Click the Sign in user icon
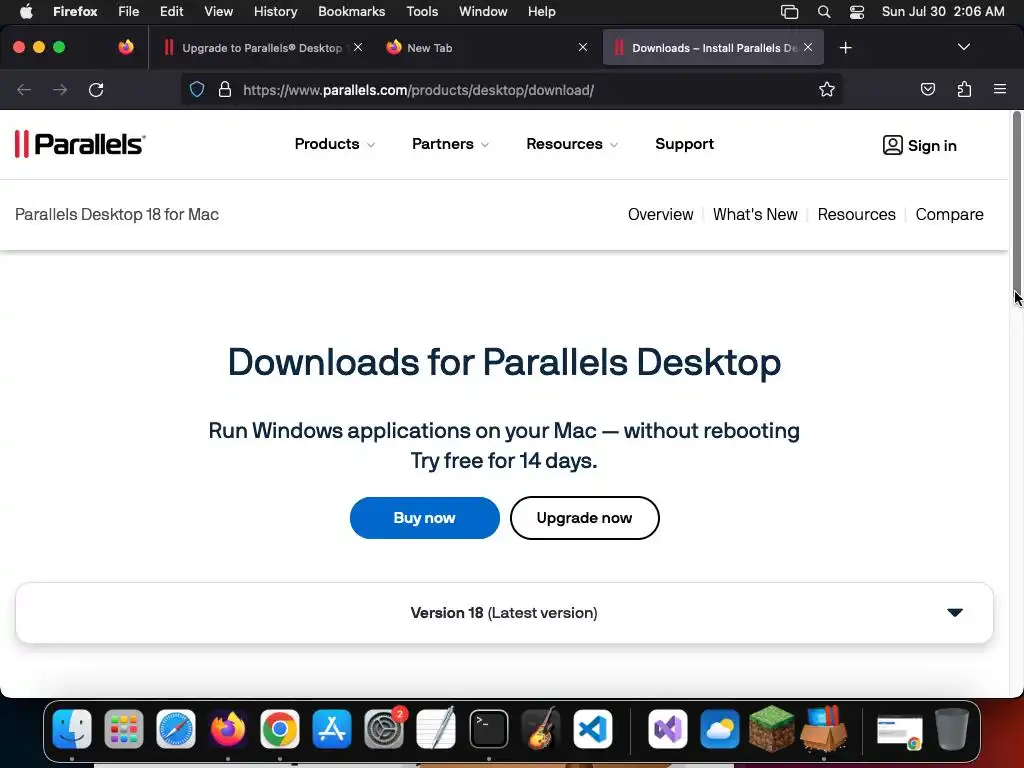The width and height of the screenshot is (1024, 768). 892,145
